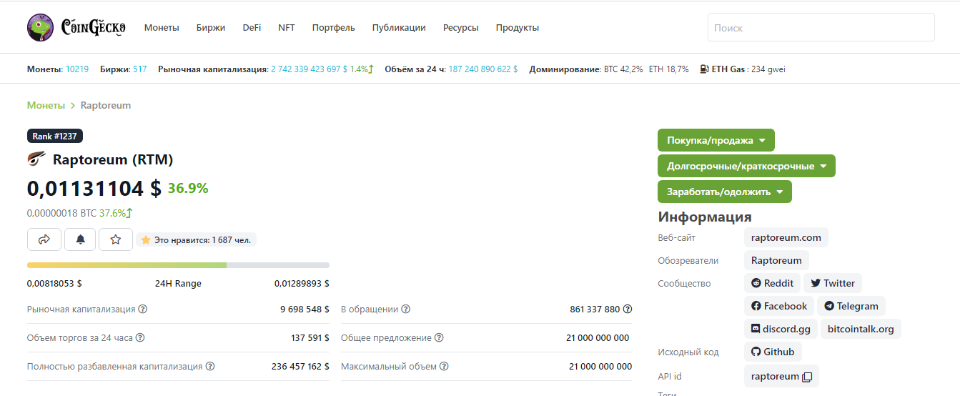Image resolution: width=960 pixels, height=396 pixels.
Task: Open the Github source code link
Action: (x=773, y=352)
